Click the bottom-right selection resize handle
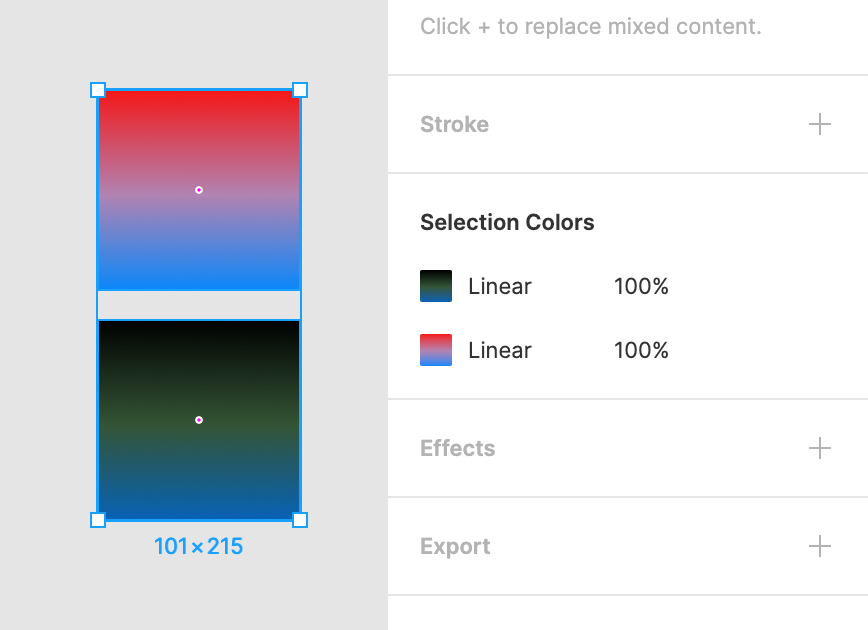This screenshot has width=868, height=630. click(x=300, y=520)
